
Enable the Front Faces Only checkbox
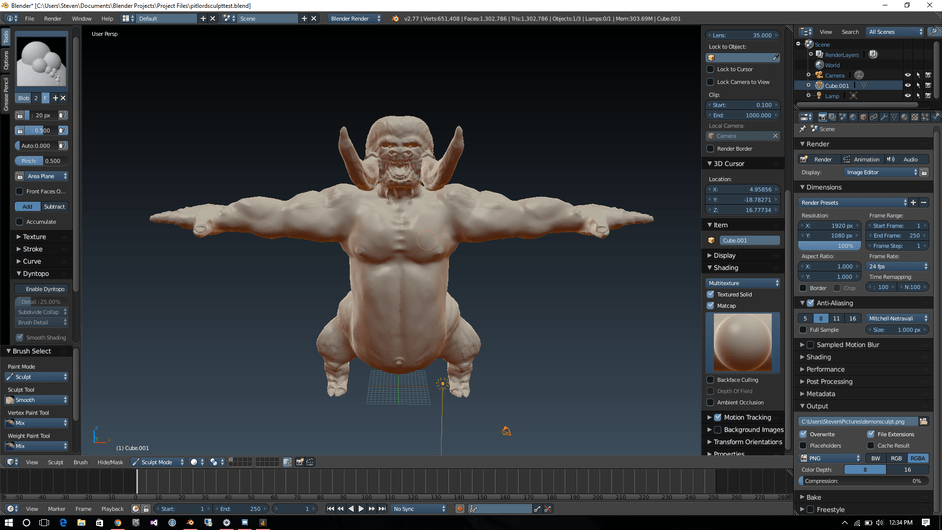coord(19,191)
